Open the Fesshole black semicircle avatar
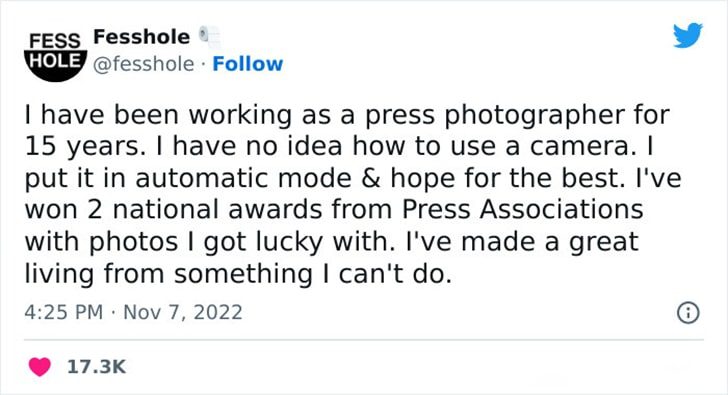Viewport: 728px width, 395px height. 55,56
